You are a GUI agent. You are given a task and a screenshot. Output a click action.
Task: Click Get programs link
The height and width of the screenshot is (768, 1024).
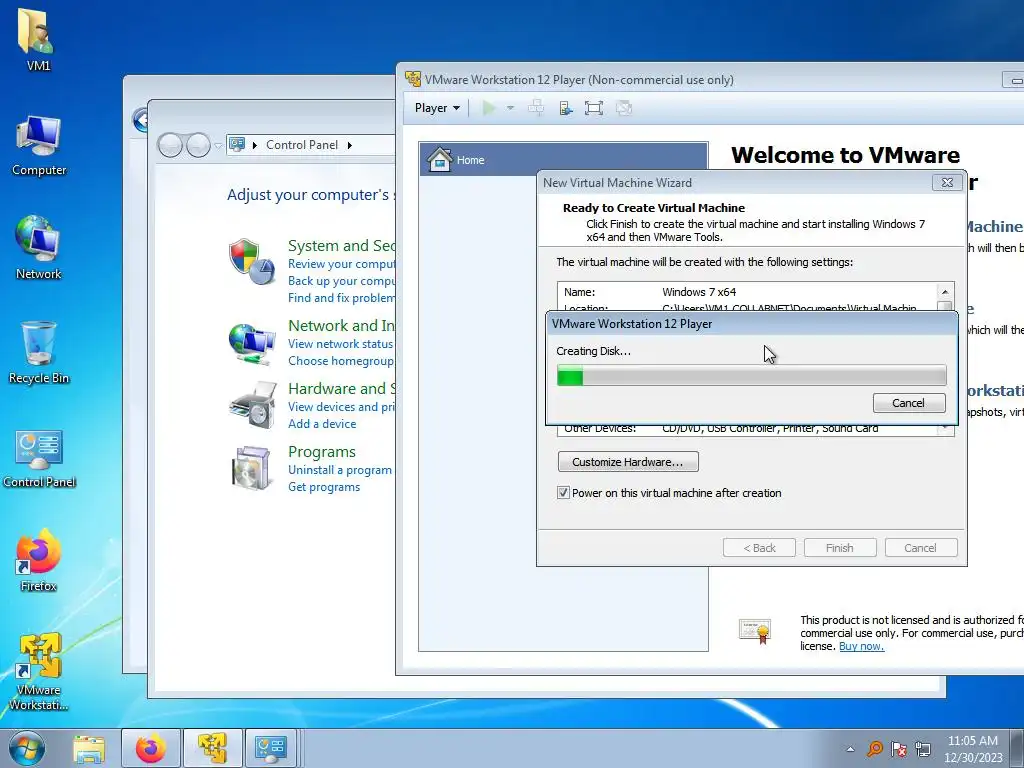coord(324,487)
